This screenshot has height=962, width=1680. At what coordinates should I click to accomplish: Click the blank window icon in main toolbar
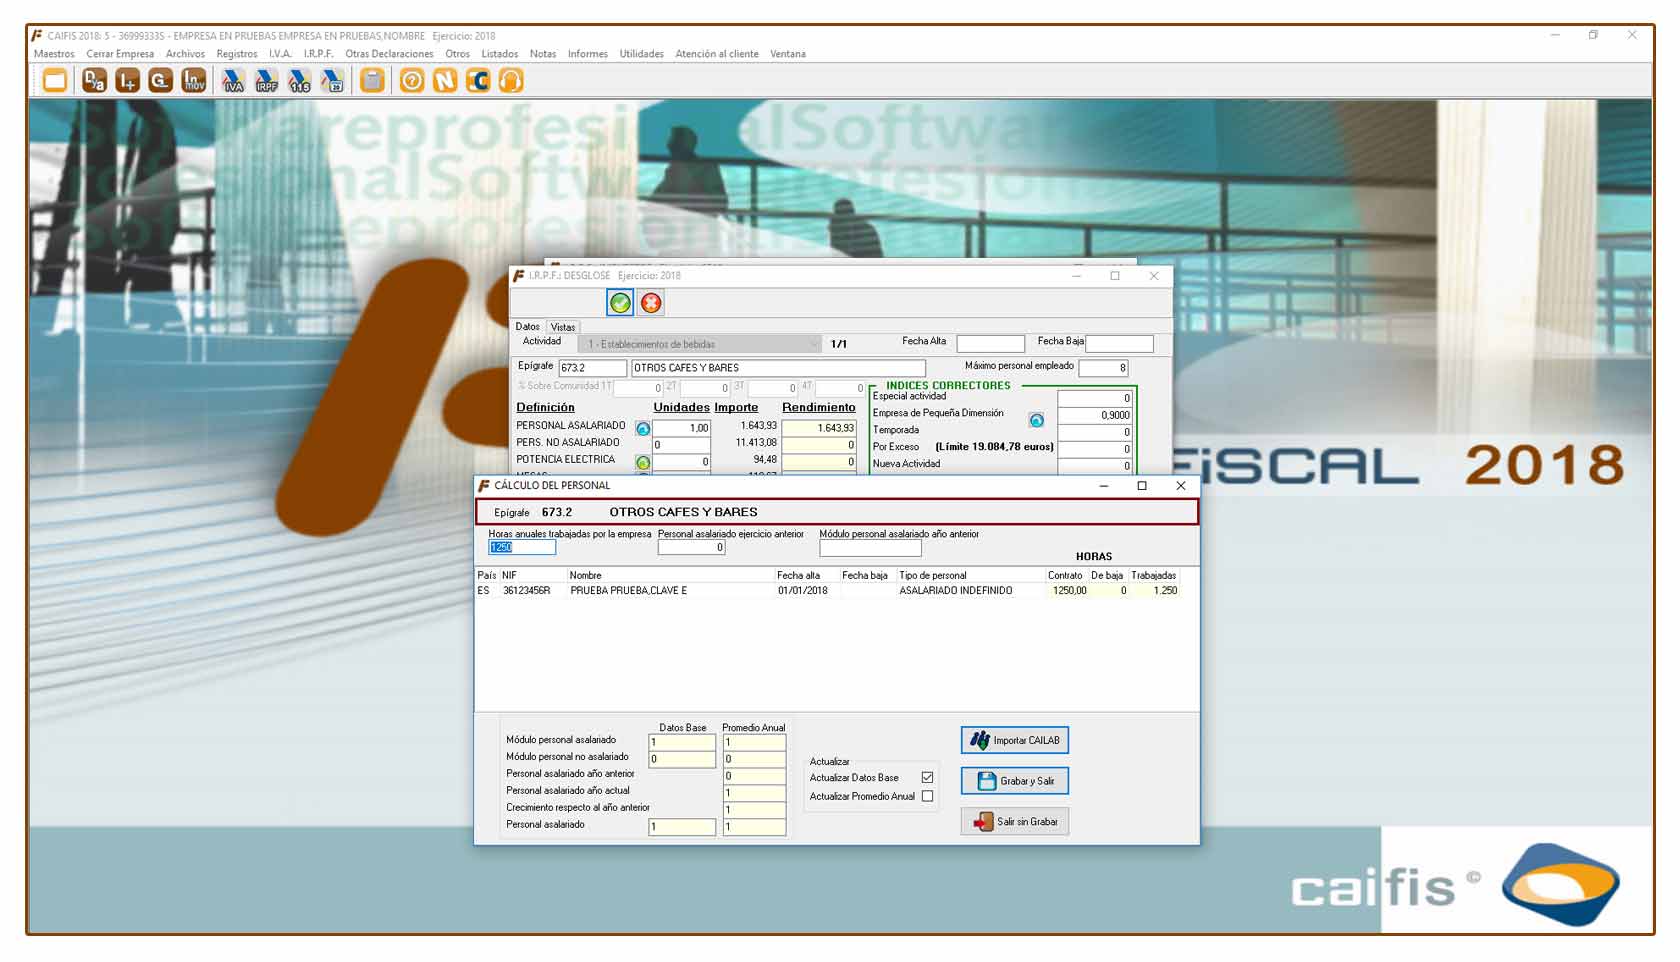pyautogui.click(x=55, y=81)
